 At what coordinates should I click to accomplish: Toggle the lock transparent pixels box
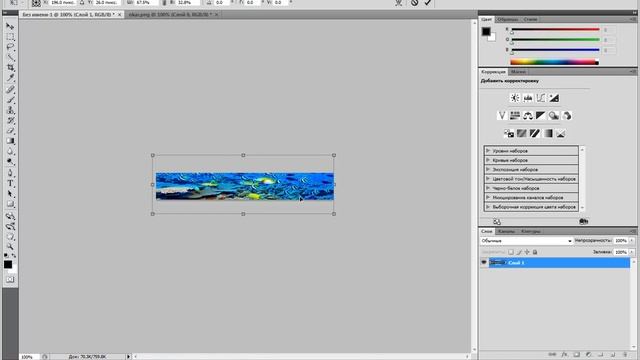point(511,252)
